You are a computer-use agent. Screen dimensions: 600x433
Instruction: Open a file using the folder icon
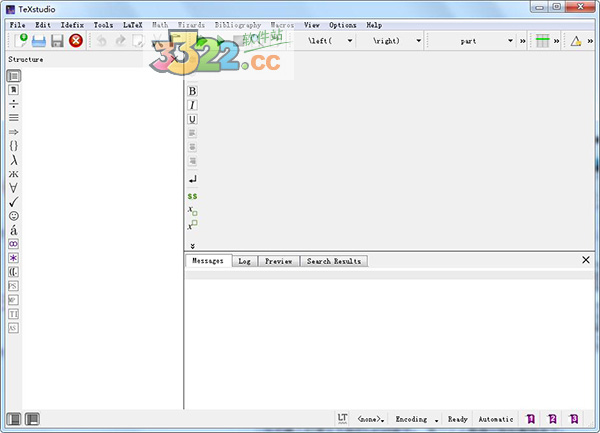(x=39, y=41)
